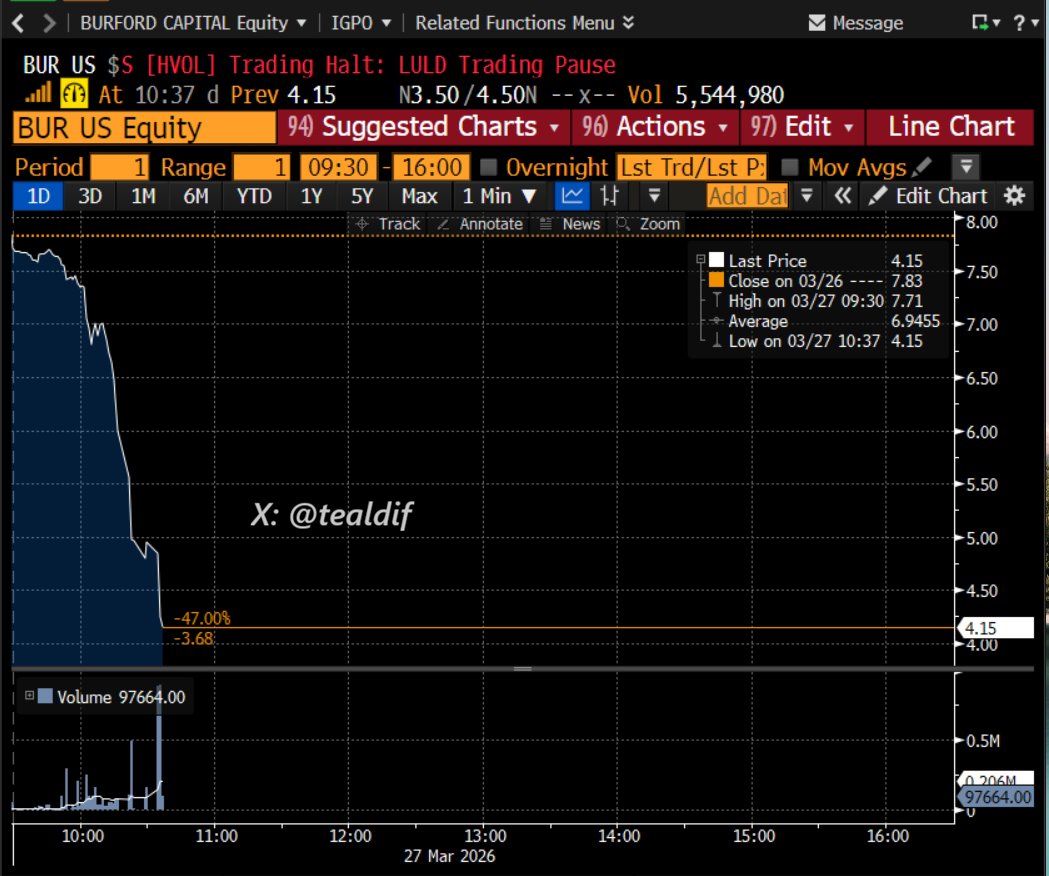Open the 1 Min interval dropdown
Viewport: 1049px width, 876px height.
point(499,196)
